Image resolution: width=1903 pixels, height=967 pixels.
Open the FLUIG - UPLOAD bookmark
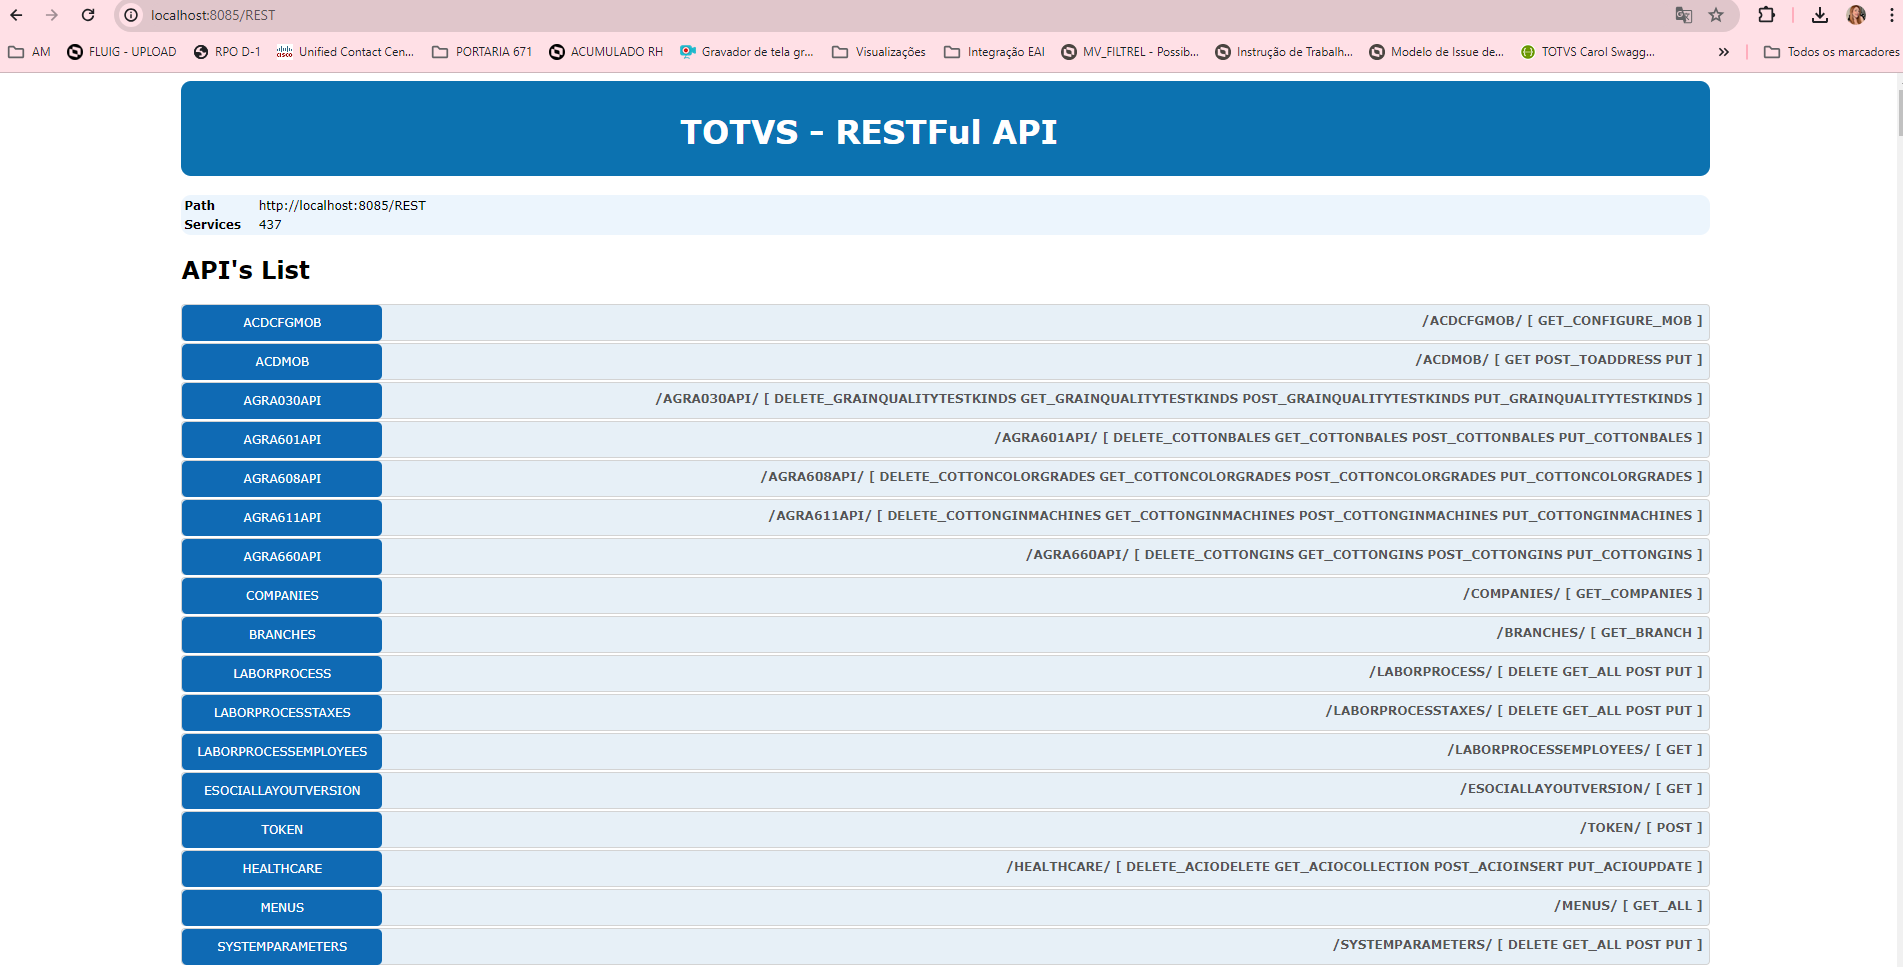tap(122, 52)
